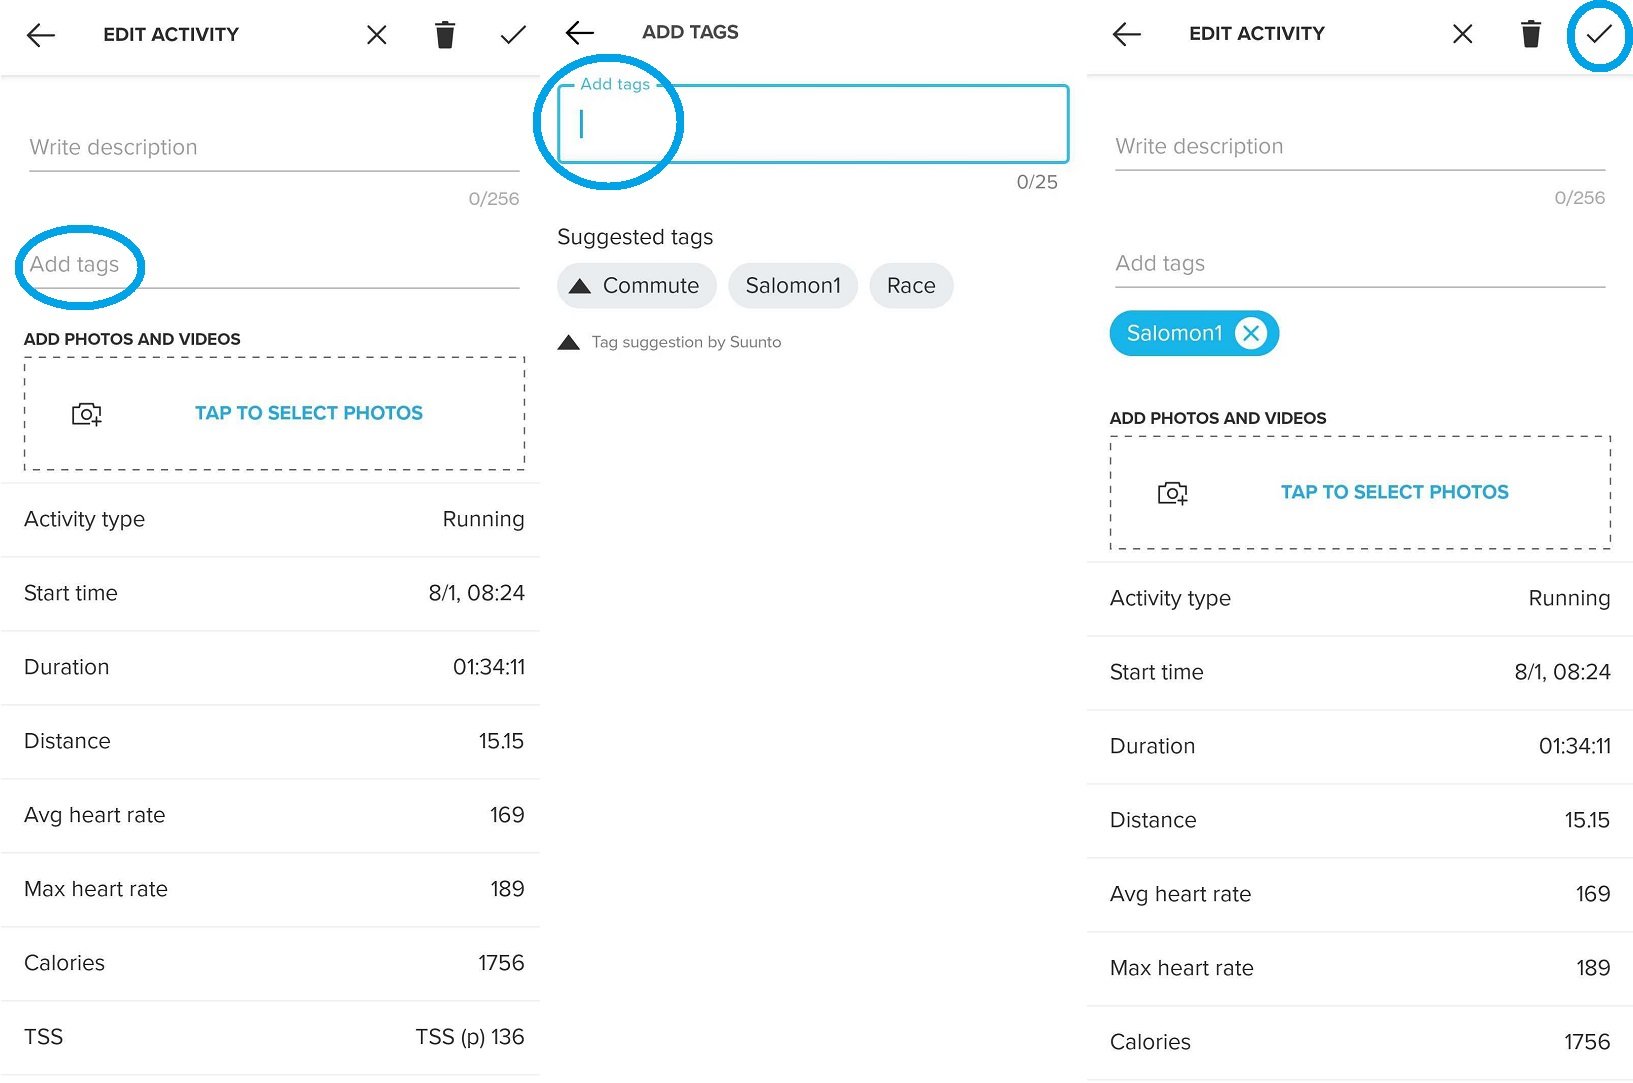Go back from right Edit Activity screen
The width and height of the screenshot is (1633, 1083).
pyautogui.click(x=1126, y=34)
